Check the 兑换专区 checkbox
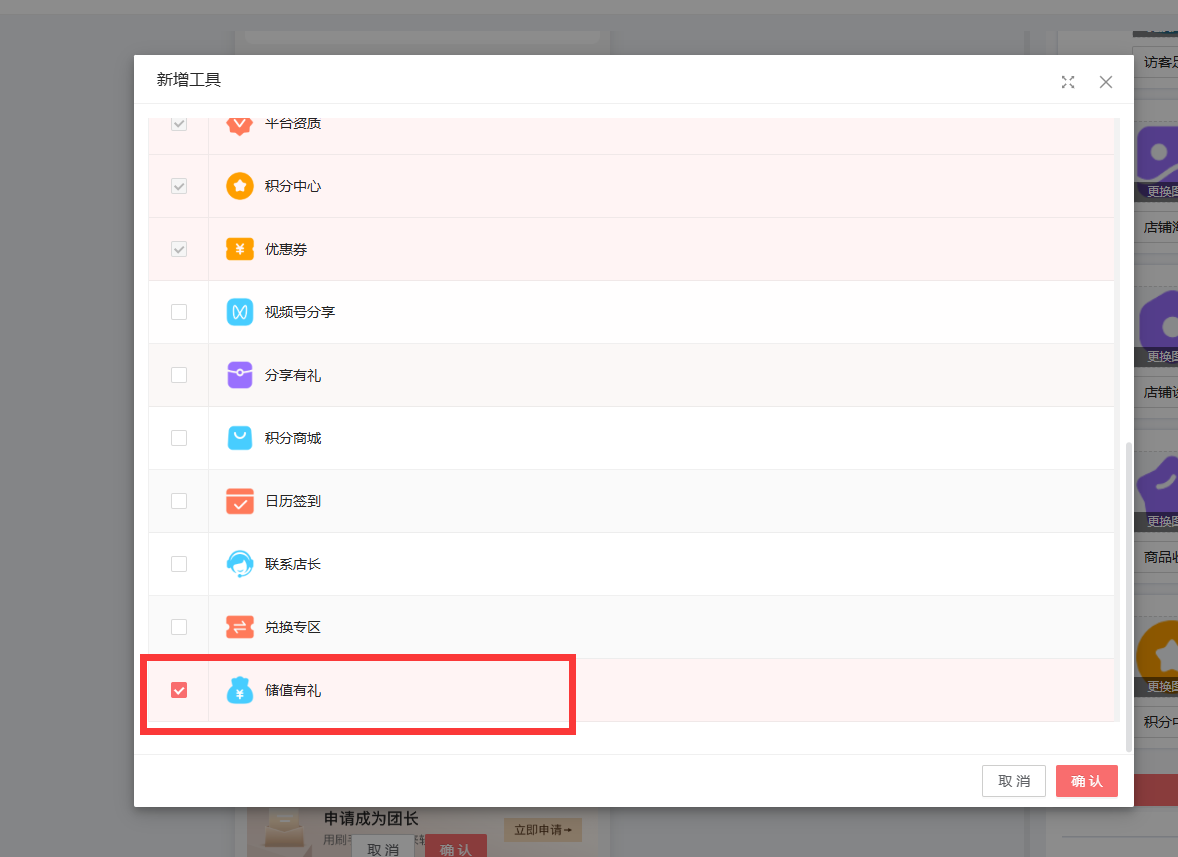The height and width of the screenshot is (857, 1178). coord(179,627)
